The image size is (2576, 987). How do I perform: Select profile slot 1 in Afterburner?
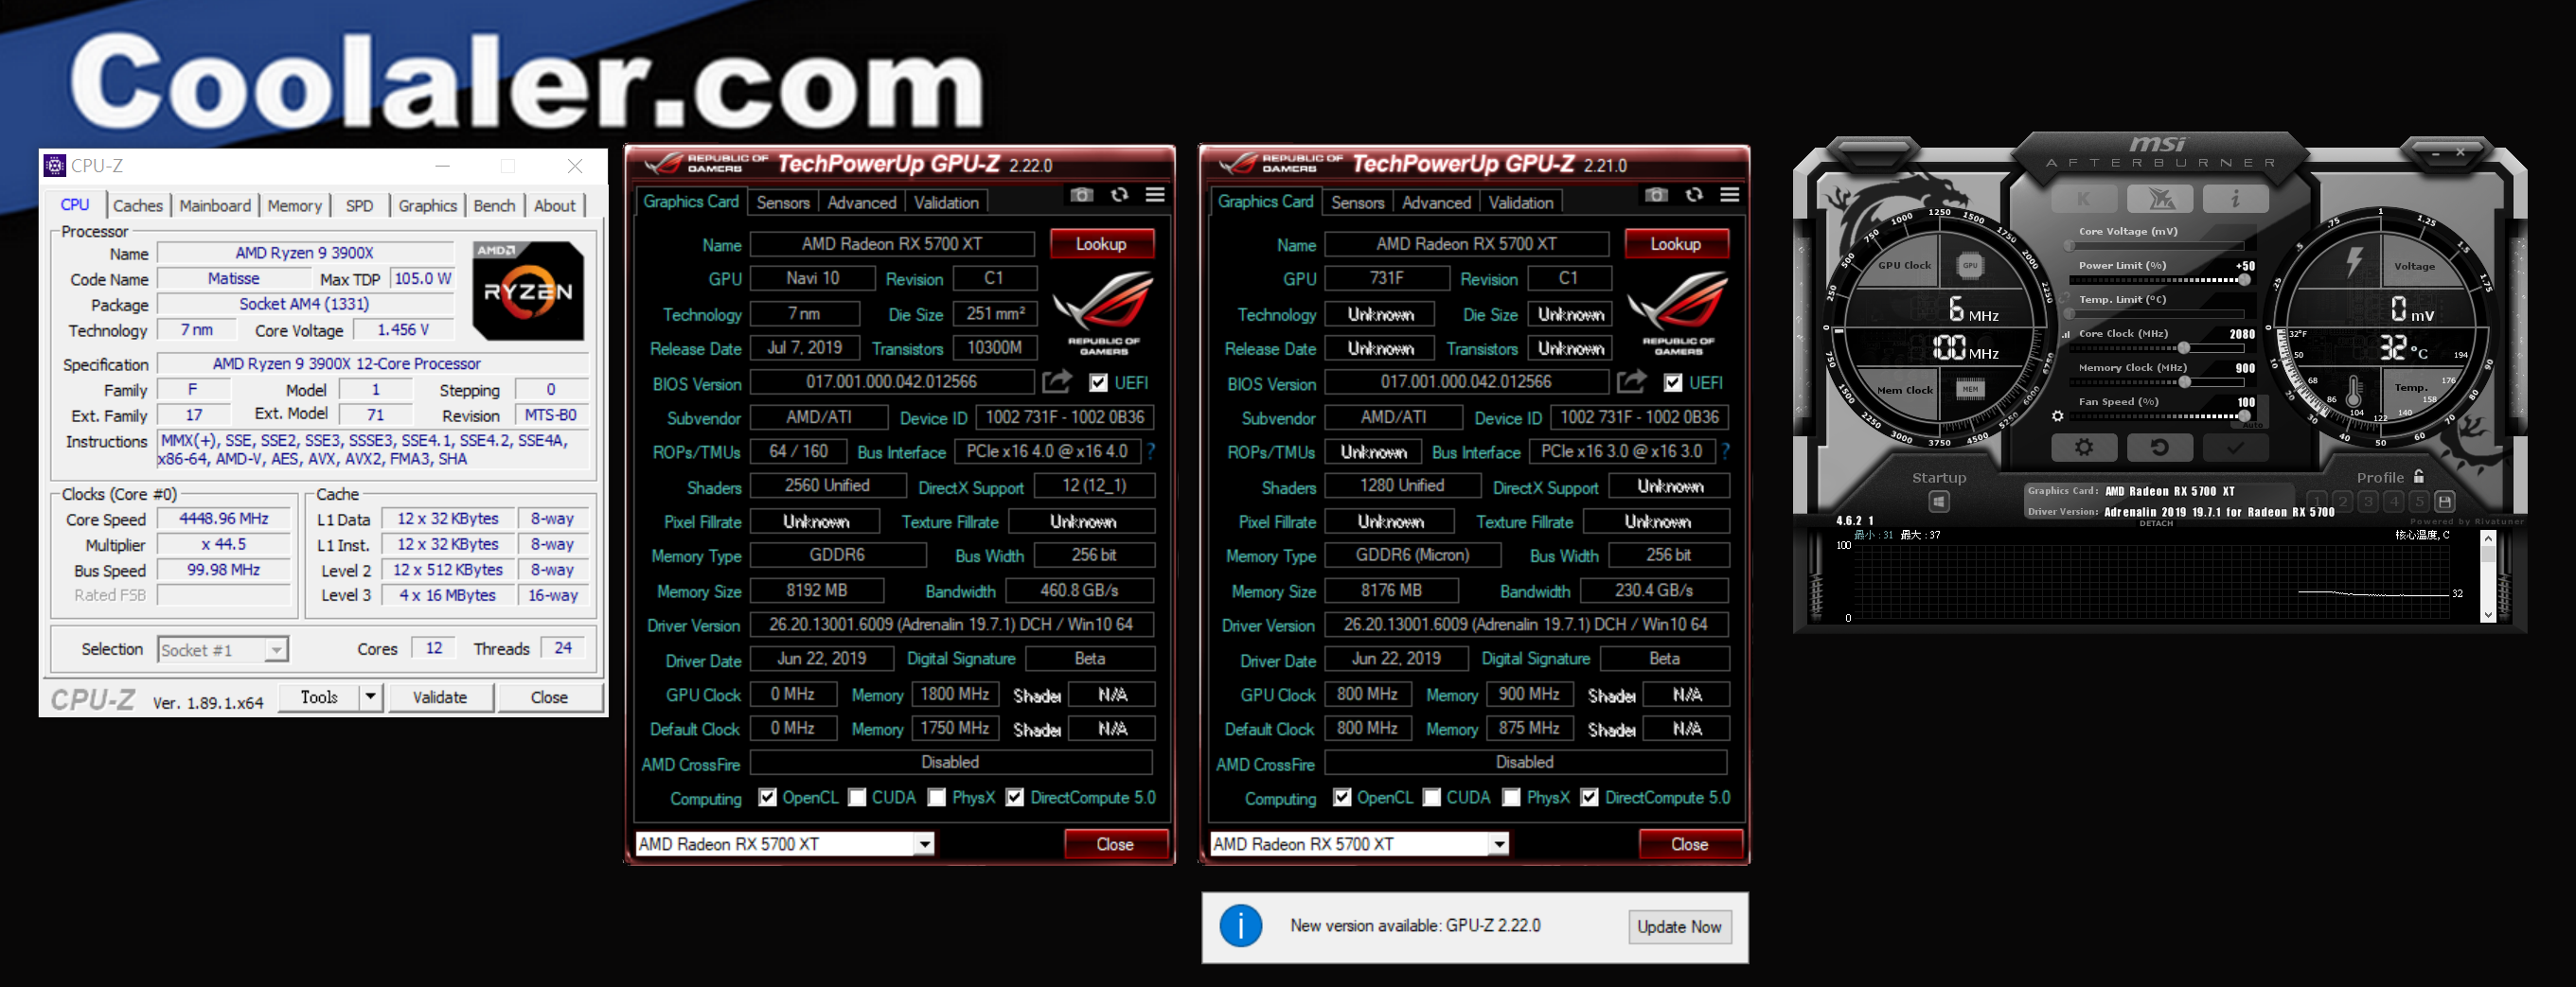(x=2317, y=501)
